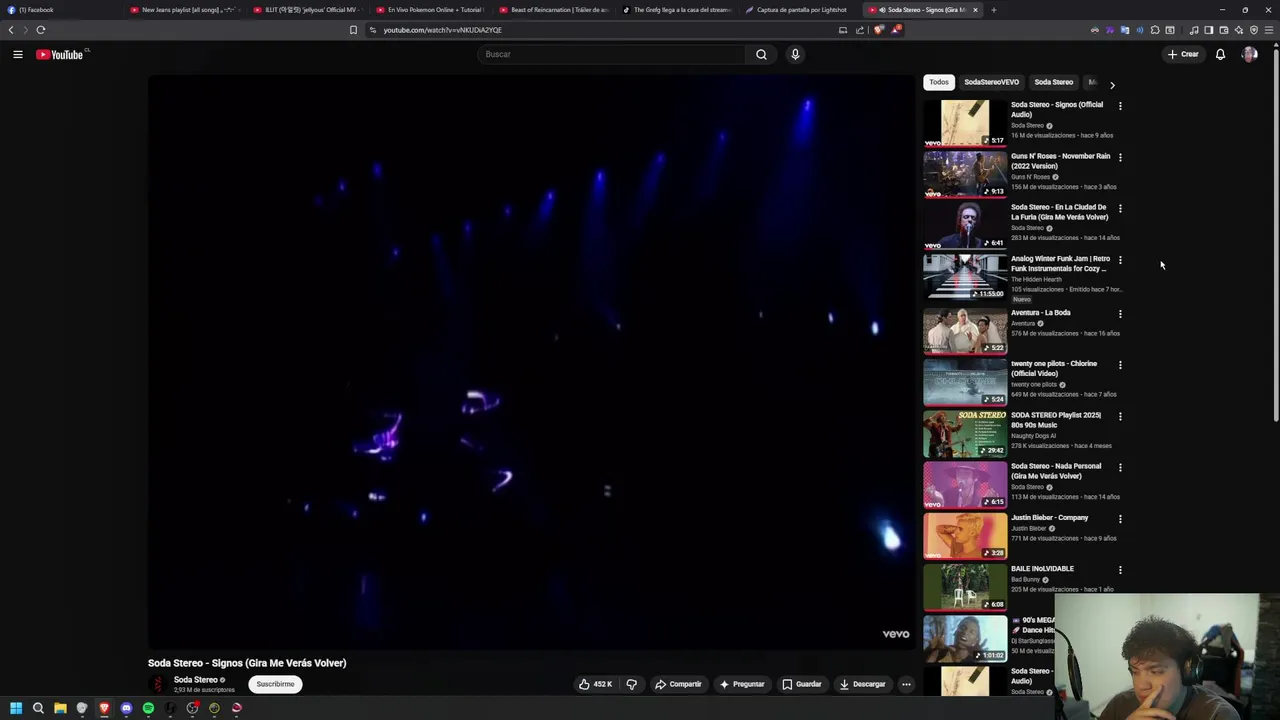
Task: Reload the page with refresh icon
Action: 41,30
